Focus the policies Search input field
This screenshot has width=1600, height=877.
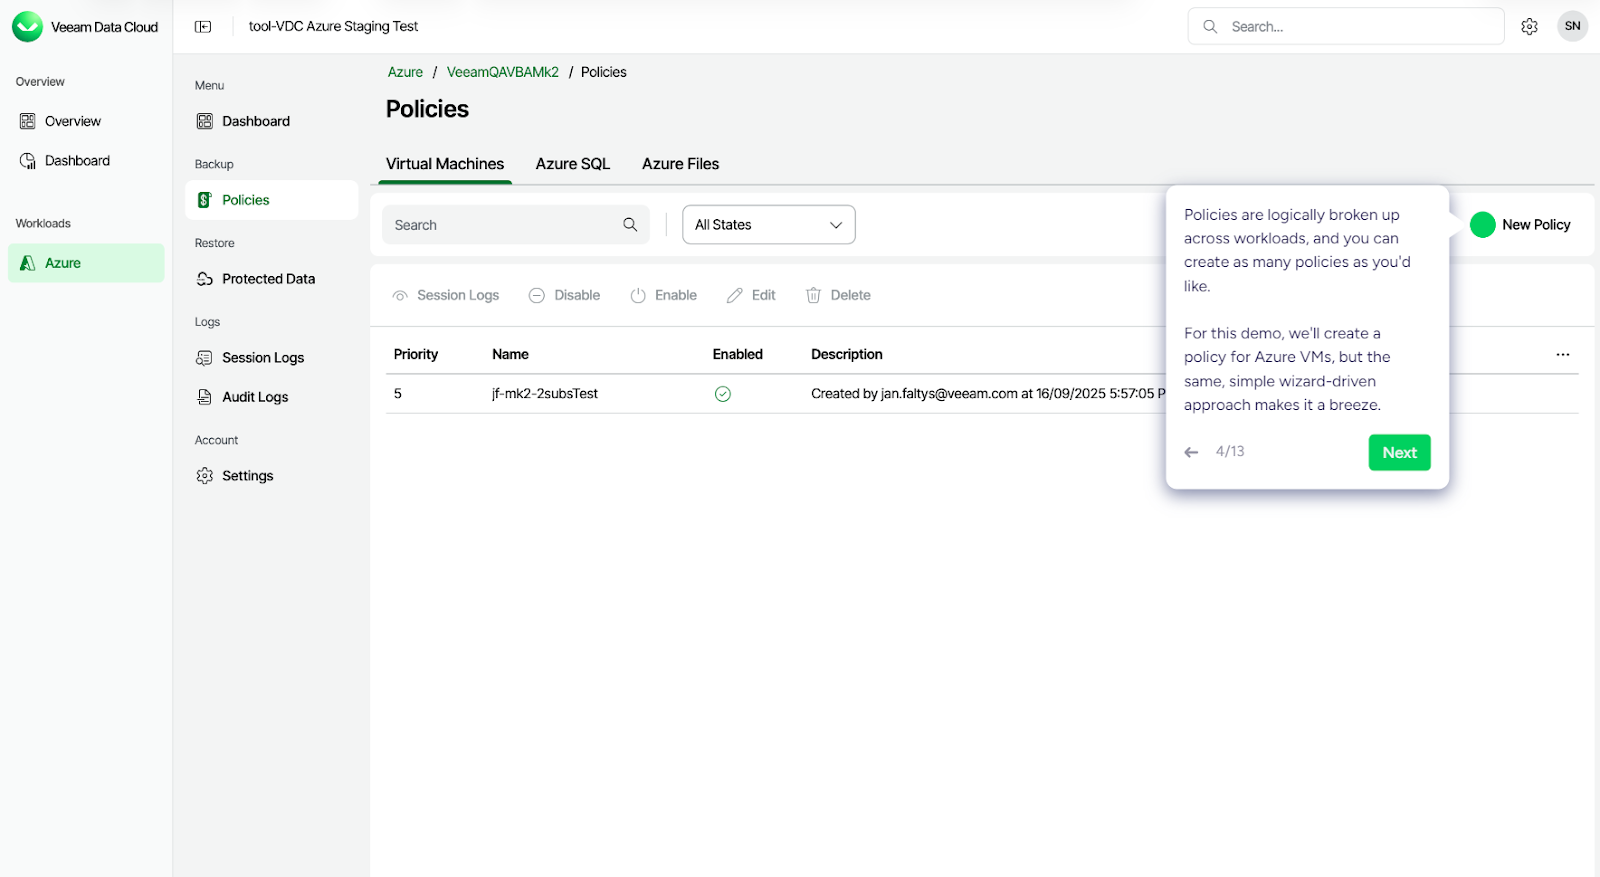(x=516, y=225)
